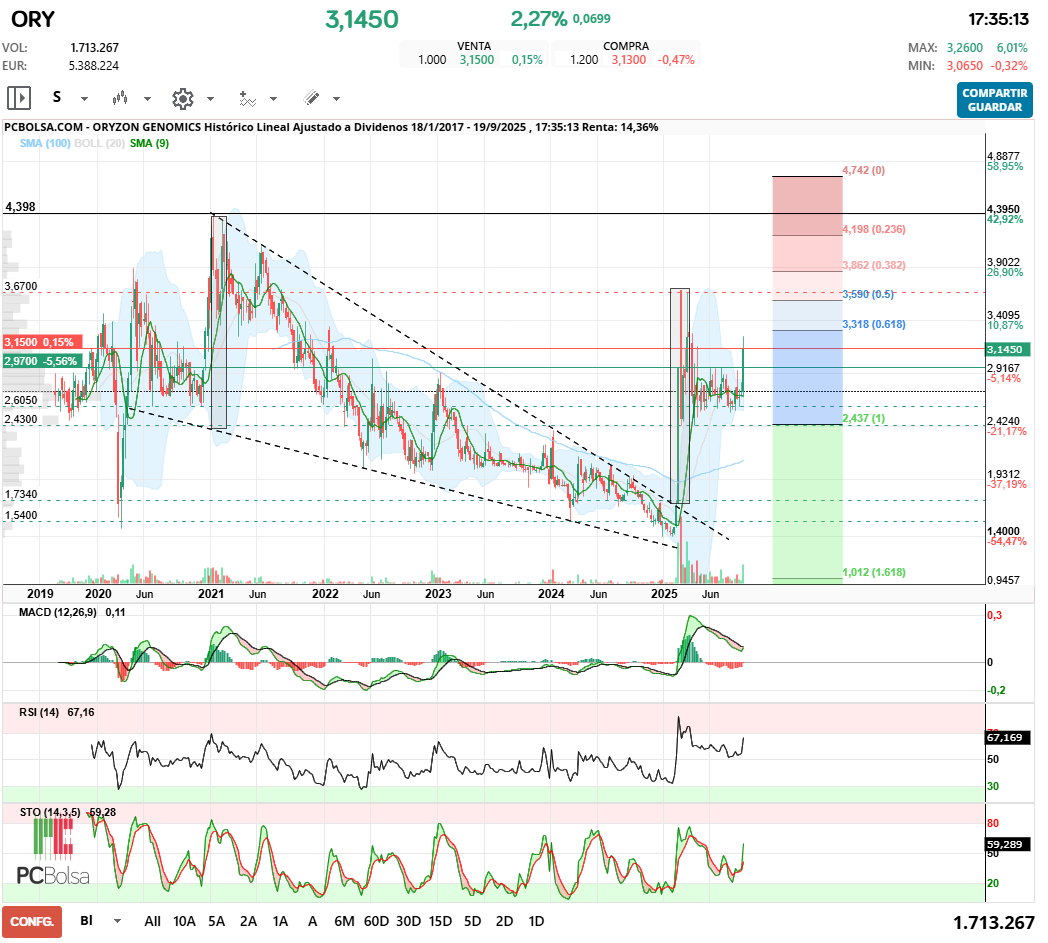The width and height of the screenshot is (1048, 943).
Task: Click the Fibonacci 4,742 (0) level label
Action: [x=864, y=170]
